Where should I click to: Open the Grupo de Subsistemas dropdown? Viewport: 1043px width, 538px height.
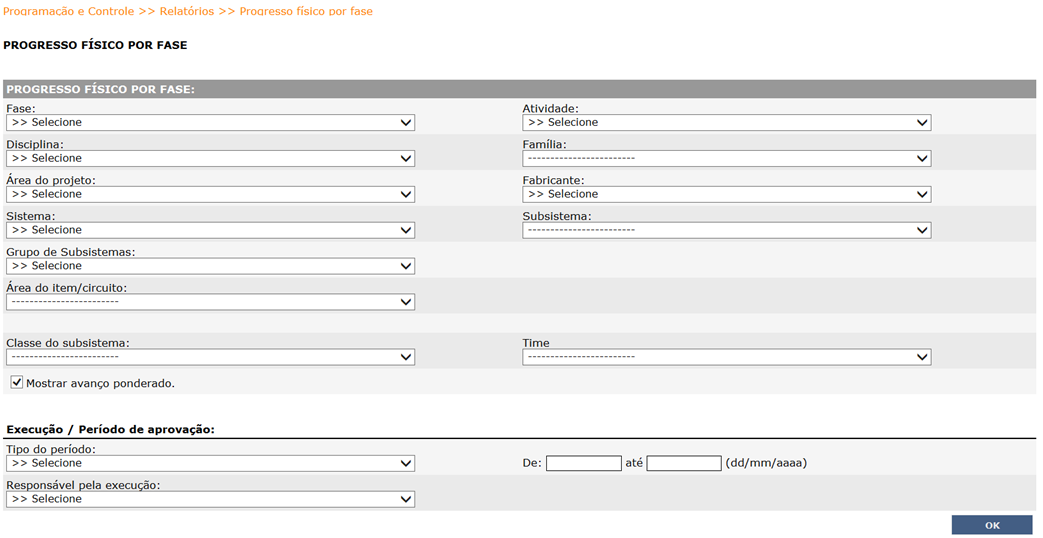[x=210, y=266]
